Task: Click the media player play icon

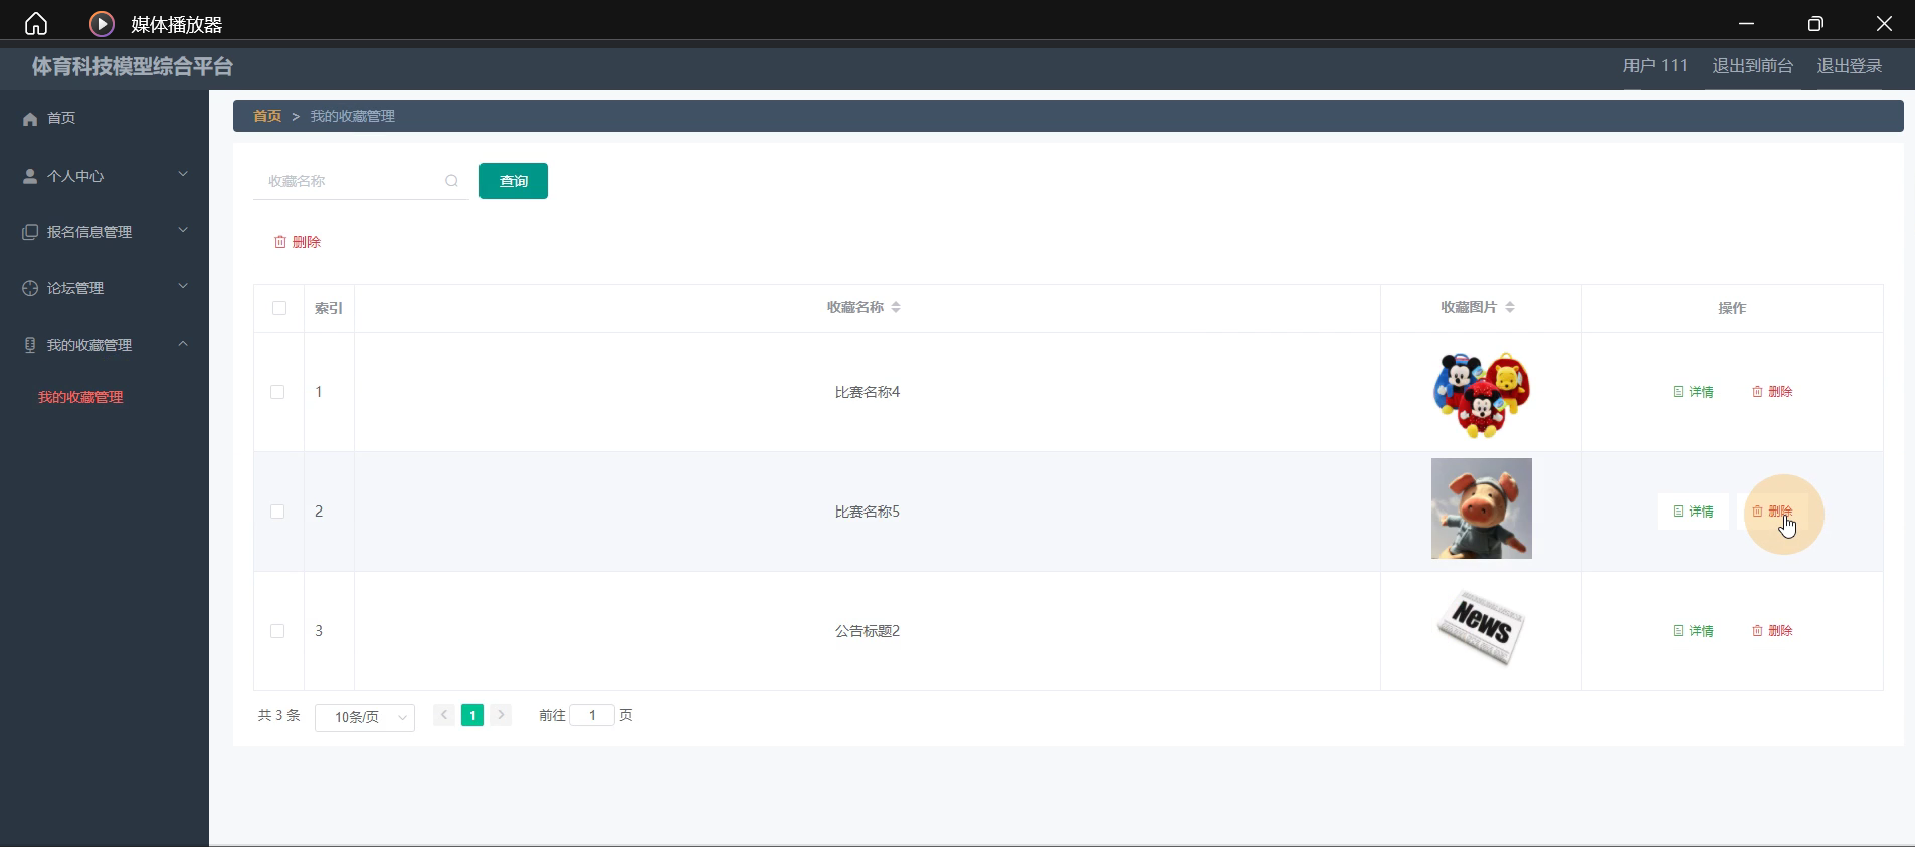Action: [102, 23]
